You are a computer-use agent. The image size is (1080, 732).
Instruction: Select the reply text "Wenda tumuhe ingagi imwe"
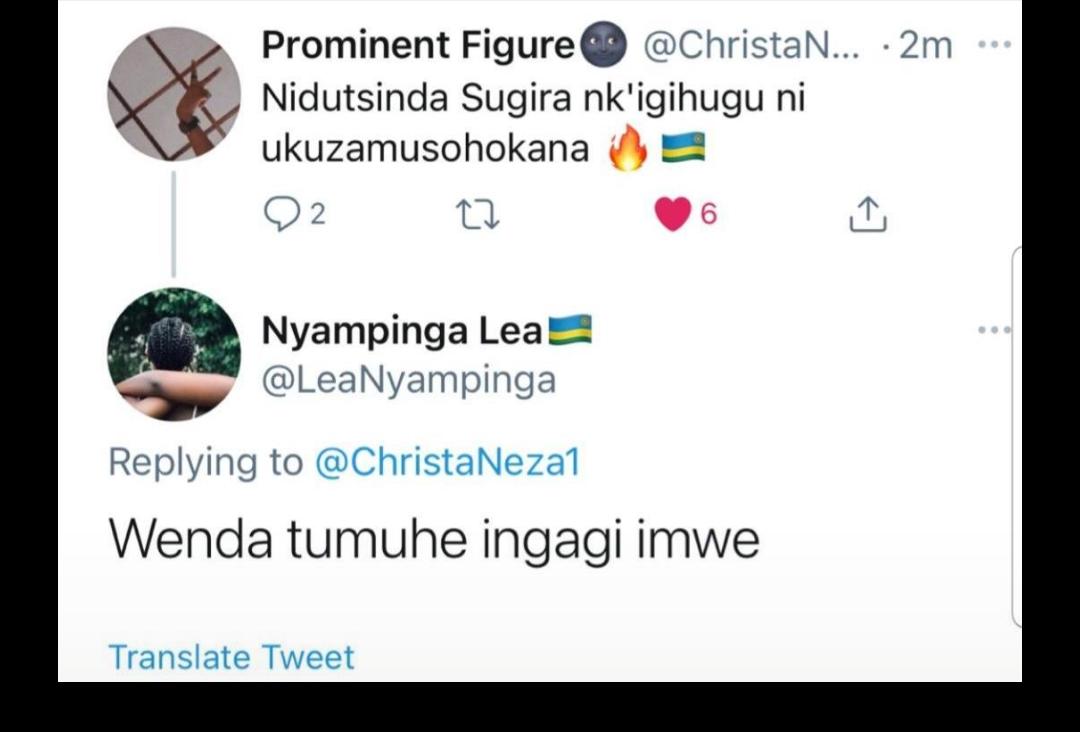point(434,539)
